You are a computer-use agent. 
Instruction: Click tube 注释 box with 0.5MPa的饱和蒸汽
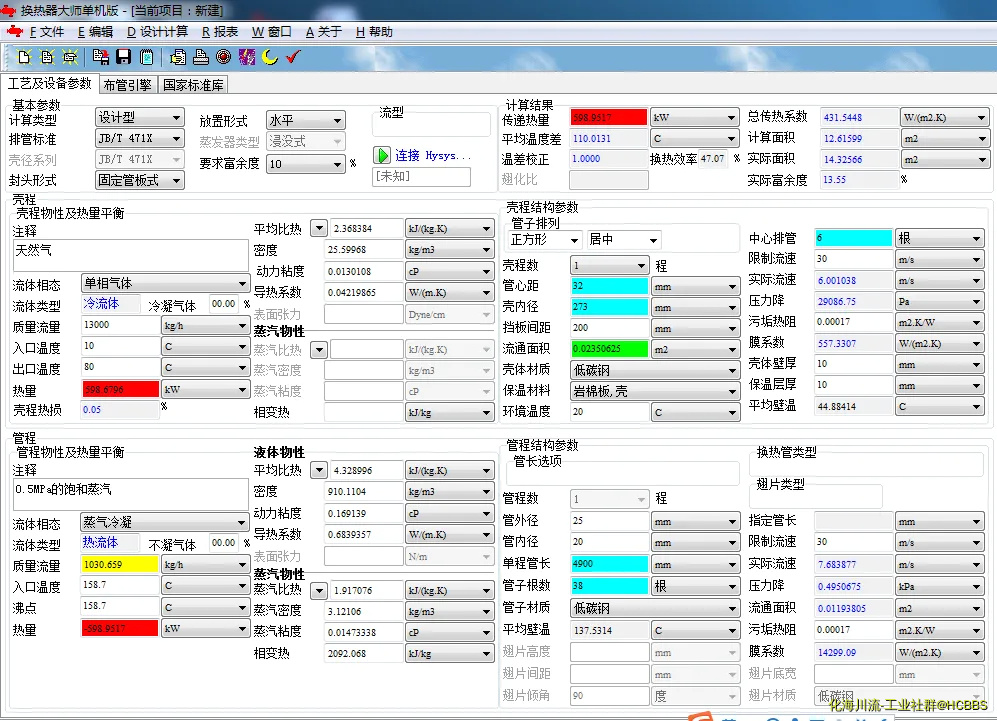(x=130, y=495)
